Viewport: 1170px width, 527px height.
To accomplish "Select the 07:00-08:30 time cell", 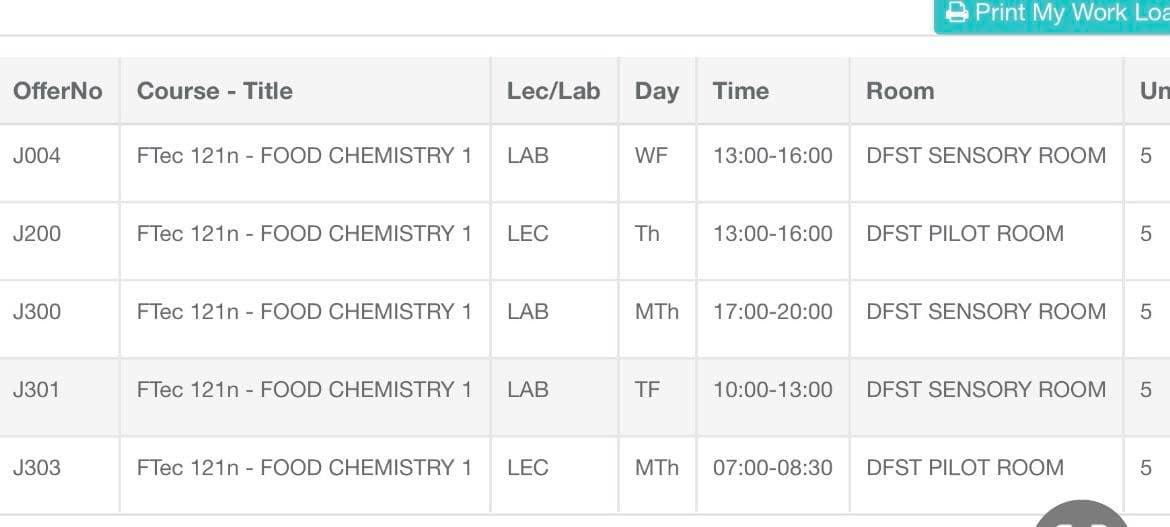I will 772,468.
